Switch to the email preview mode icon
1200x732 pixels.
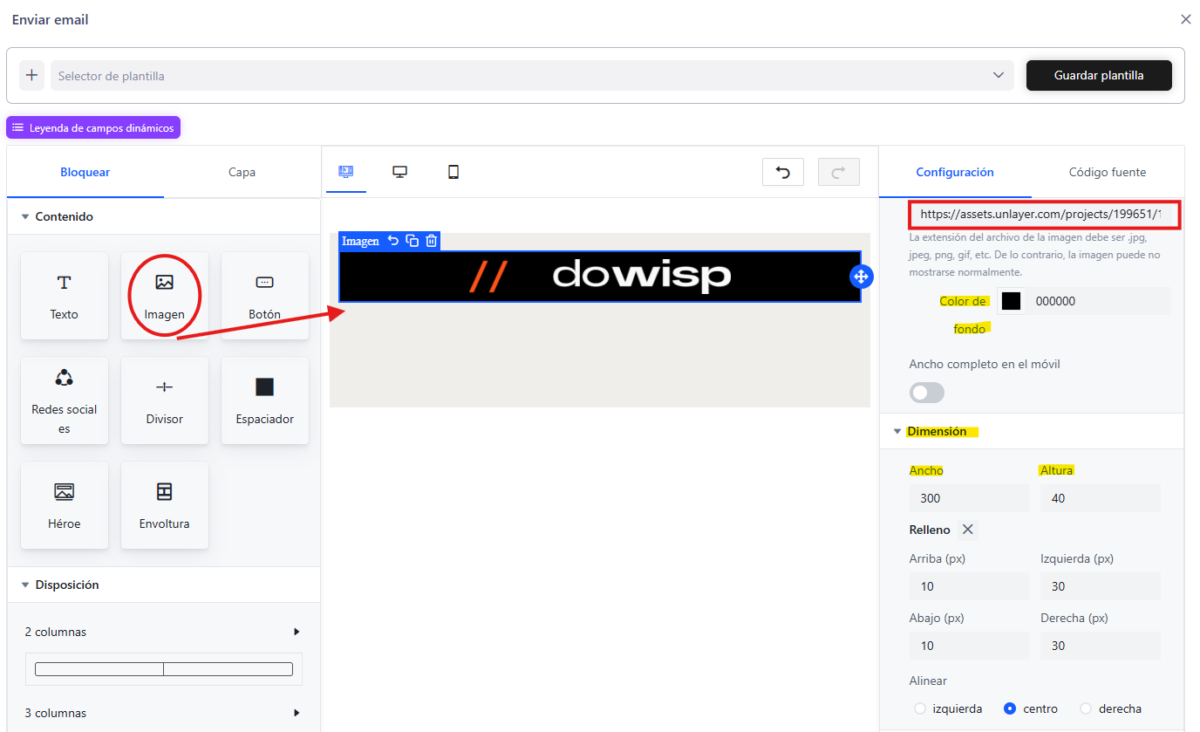[346, 172]
